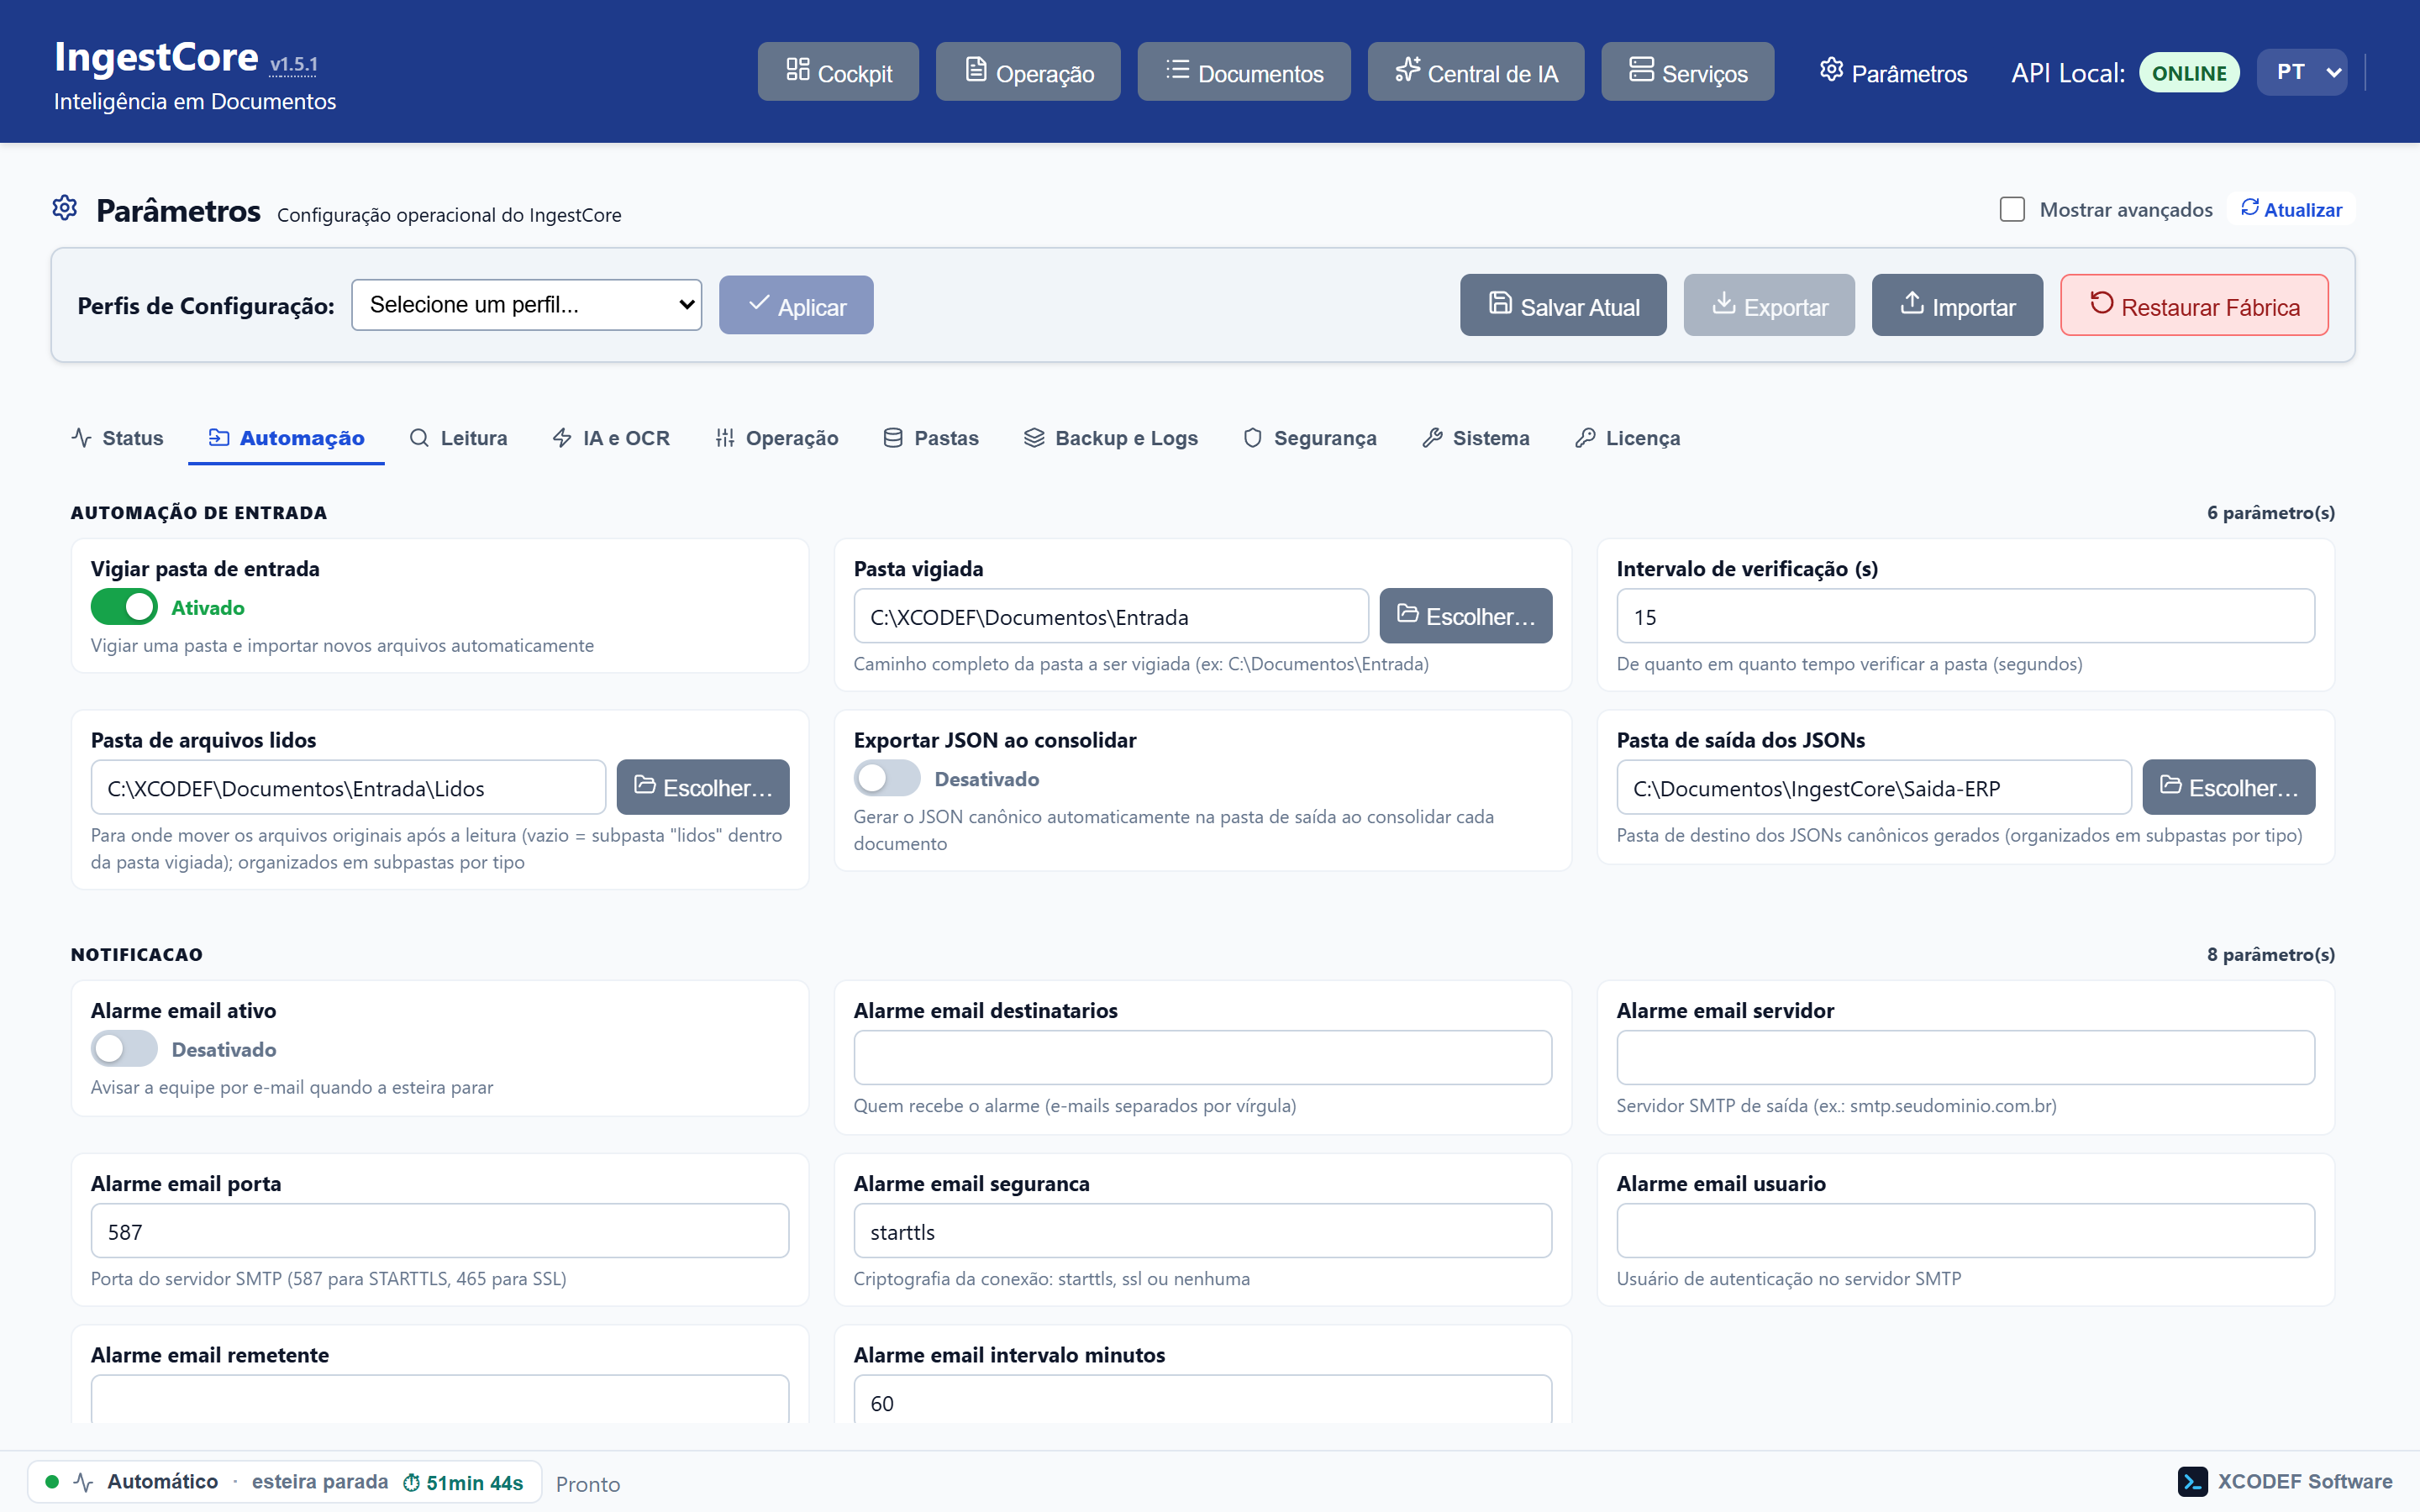Click the Alarme email usuario field
This screenshot has width=2420, height=1512.
point(1966,1231)
